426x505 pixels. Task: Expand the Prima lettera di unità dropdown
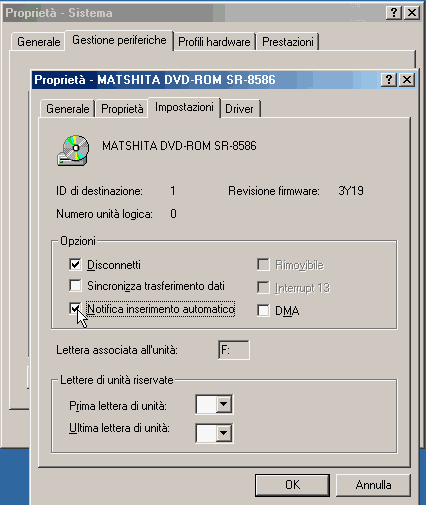(x=223, y=404)
